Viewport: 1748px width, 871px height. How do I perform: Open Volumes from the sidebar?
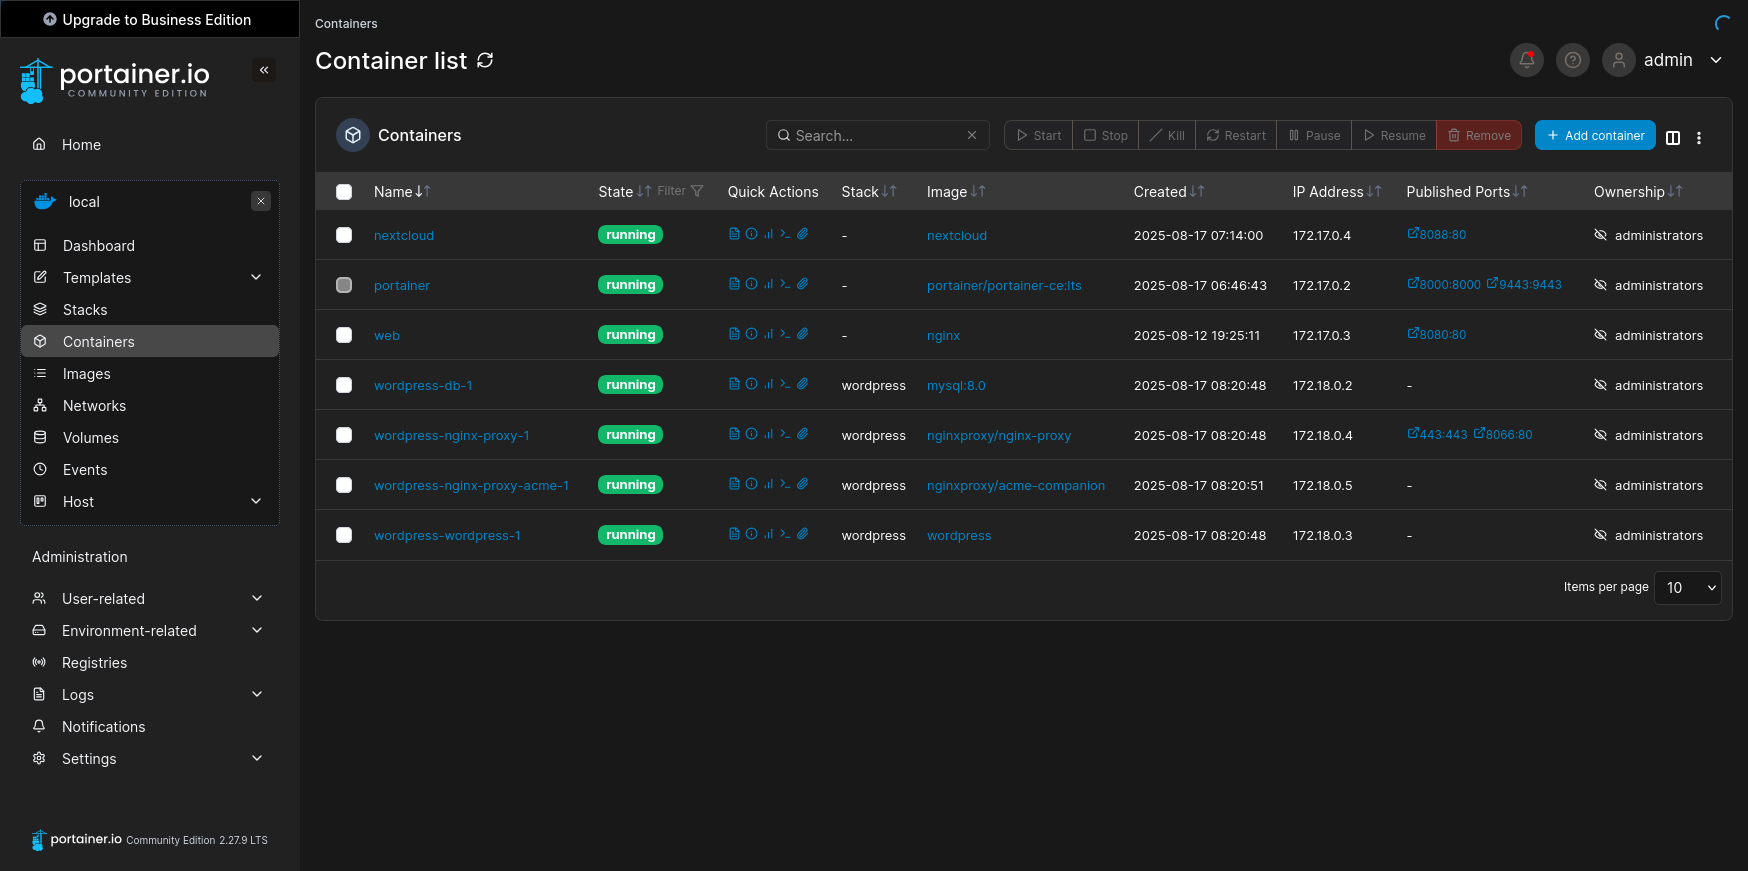[150, 437]
